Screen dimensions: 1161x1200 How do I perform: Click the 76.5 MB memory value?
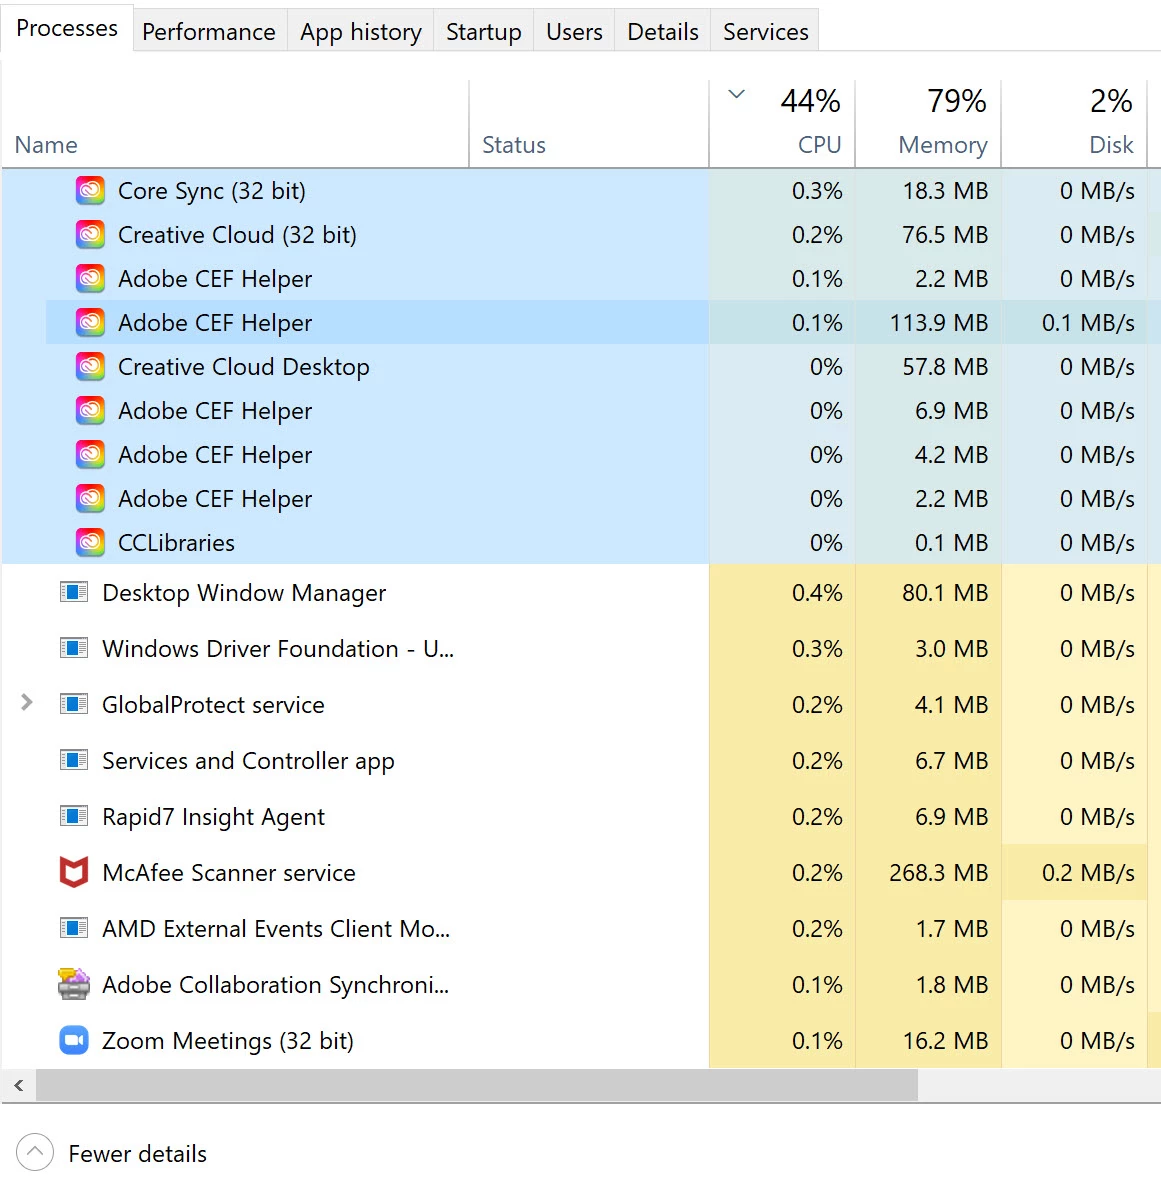click(945, 235)
